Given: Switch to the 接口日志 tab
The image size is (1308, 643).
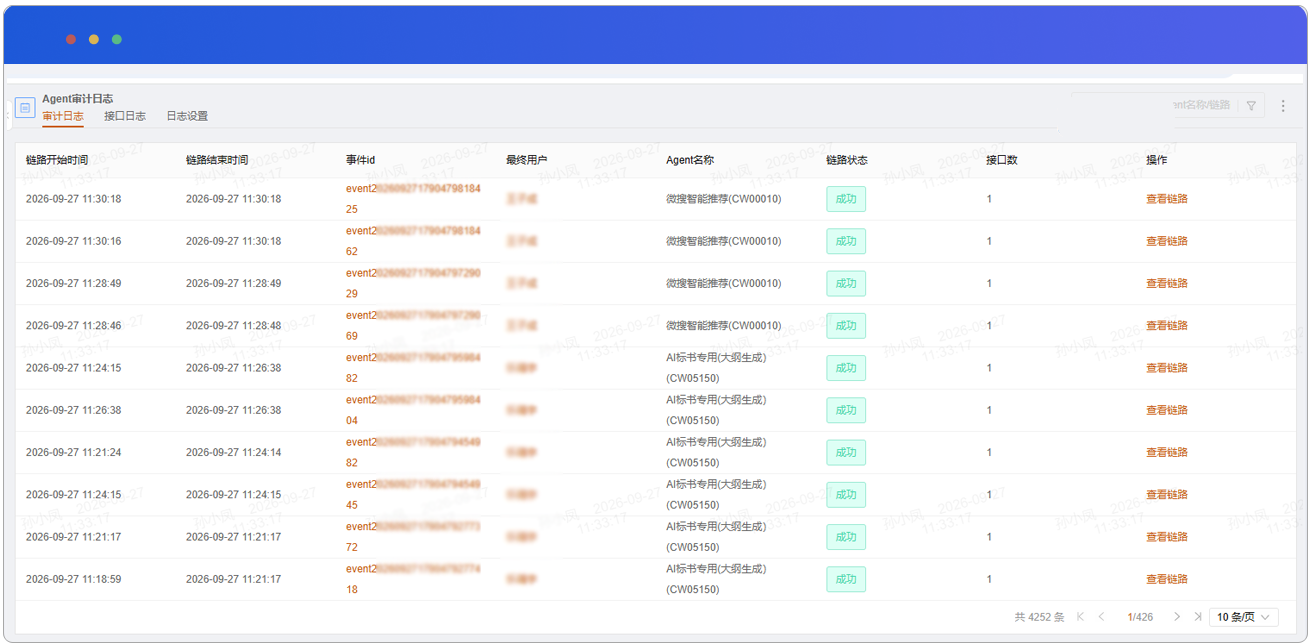Looking at the screenshot, I should [125, 116].
